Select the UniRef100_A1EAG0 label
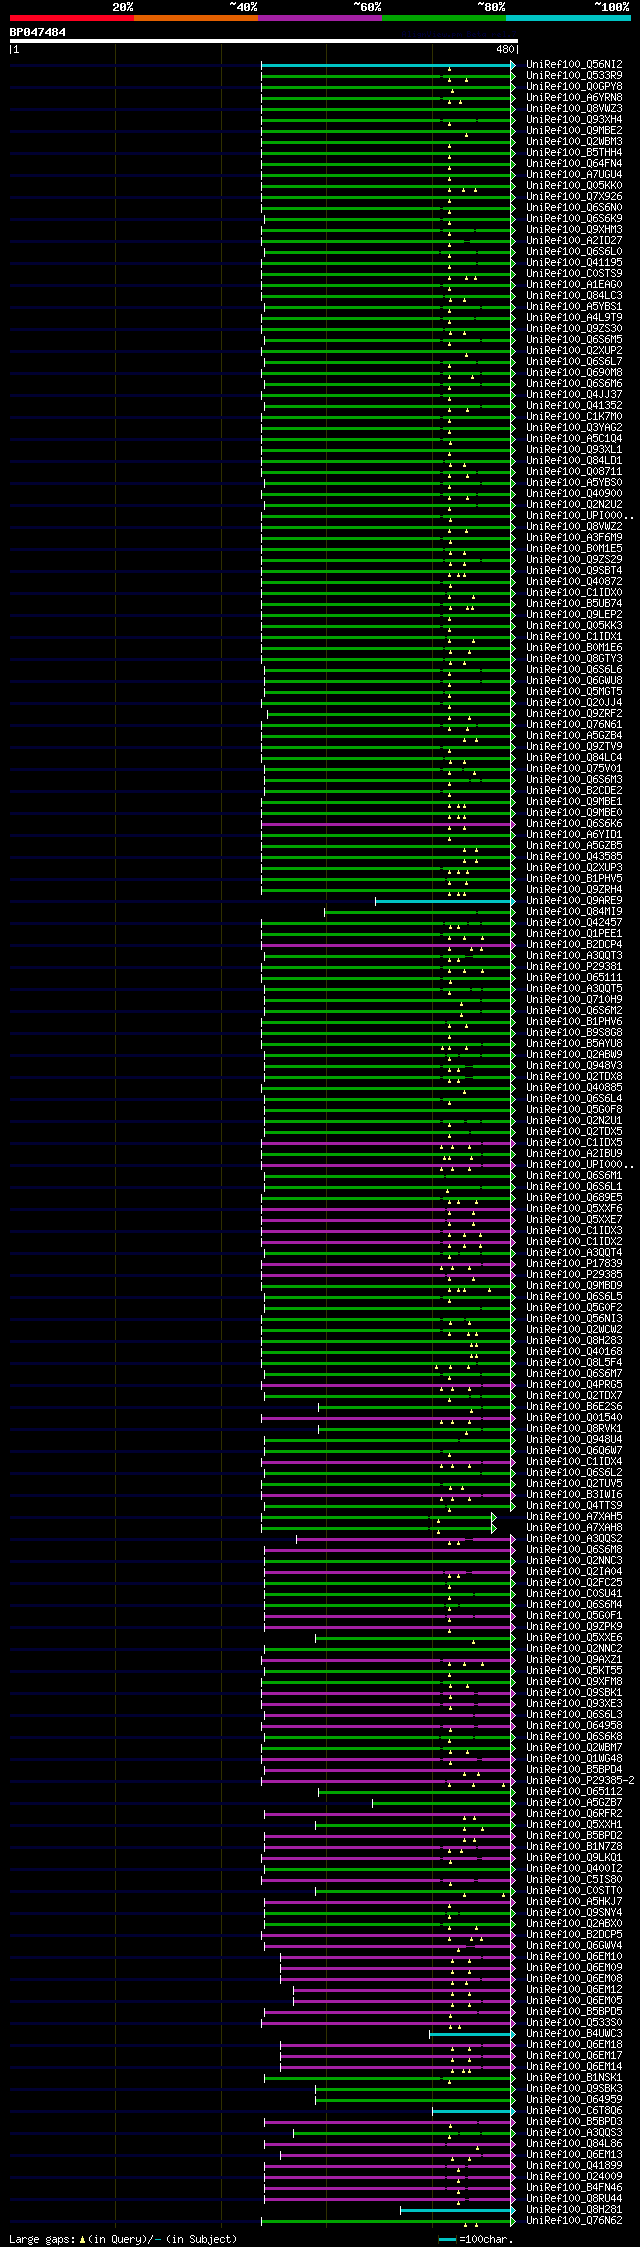The image size is (640, 2247). pyautogui.click(x=574, y=284)
